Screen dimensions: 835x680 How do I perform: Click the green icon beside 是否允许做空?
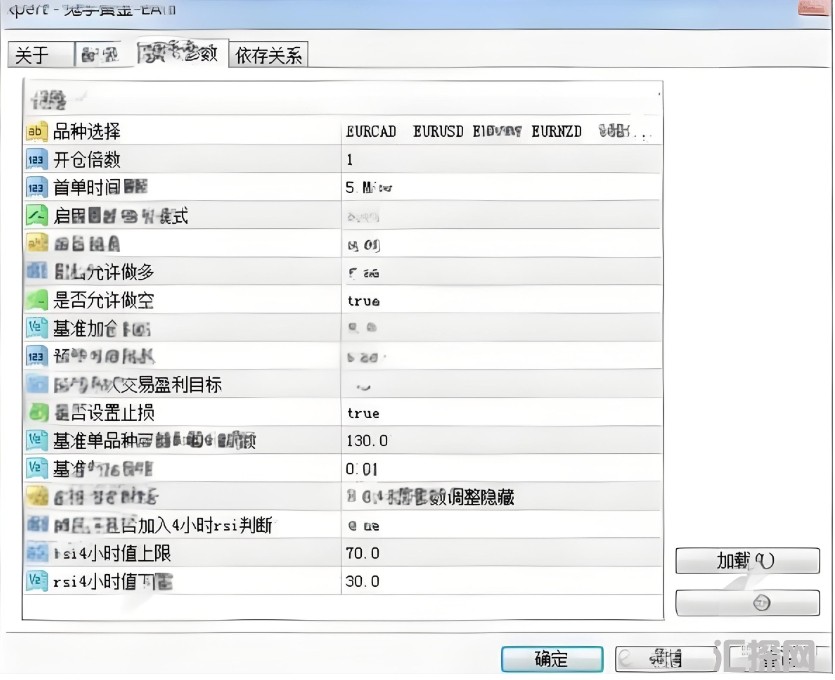36,300
